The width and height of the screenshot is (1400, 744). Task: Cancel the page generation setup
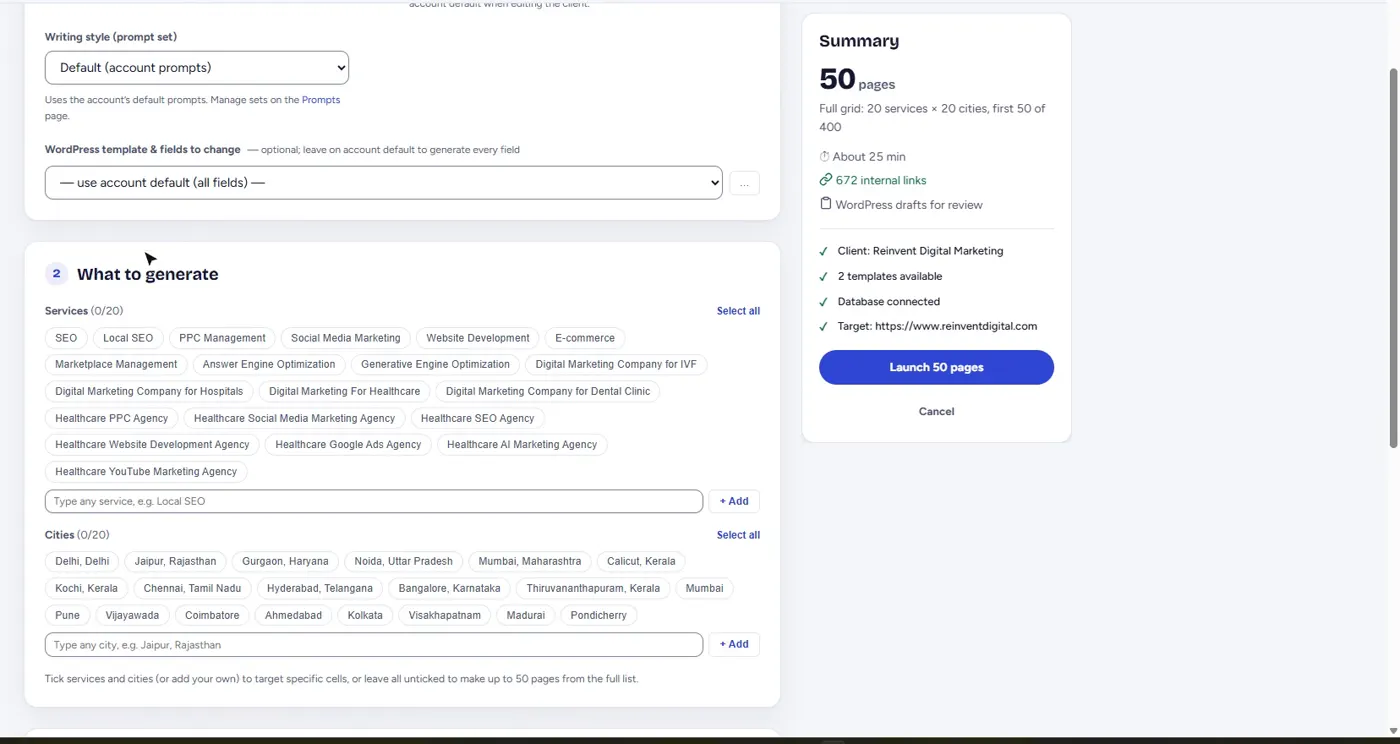pos(936,412)
